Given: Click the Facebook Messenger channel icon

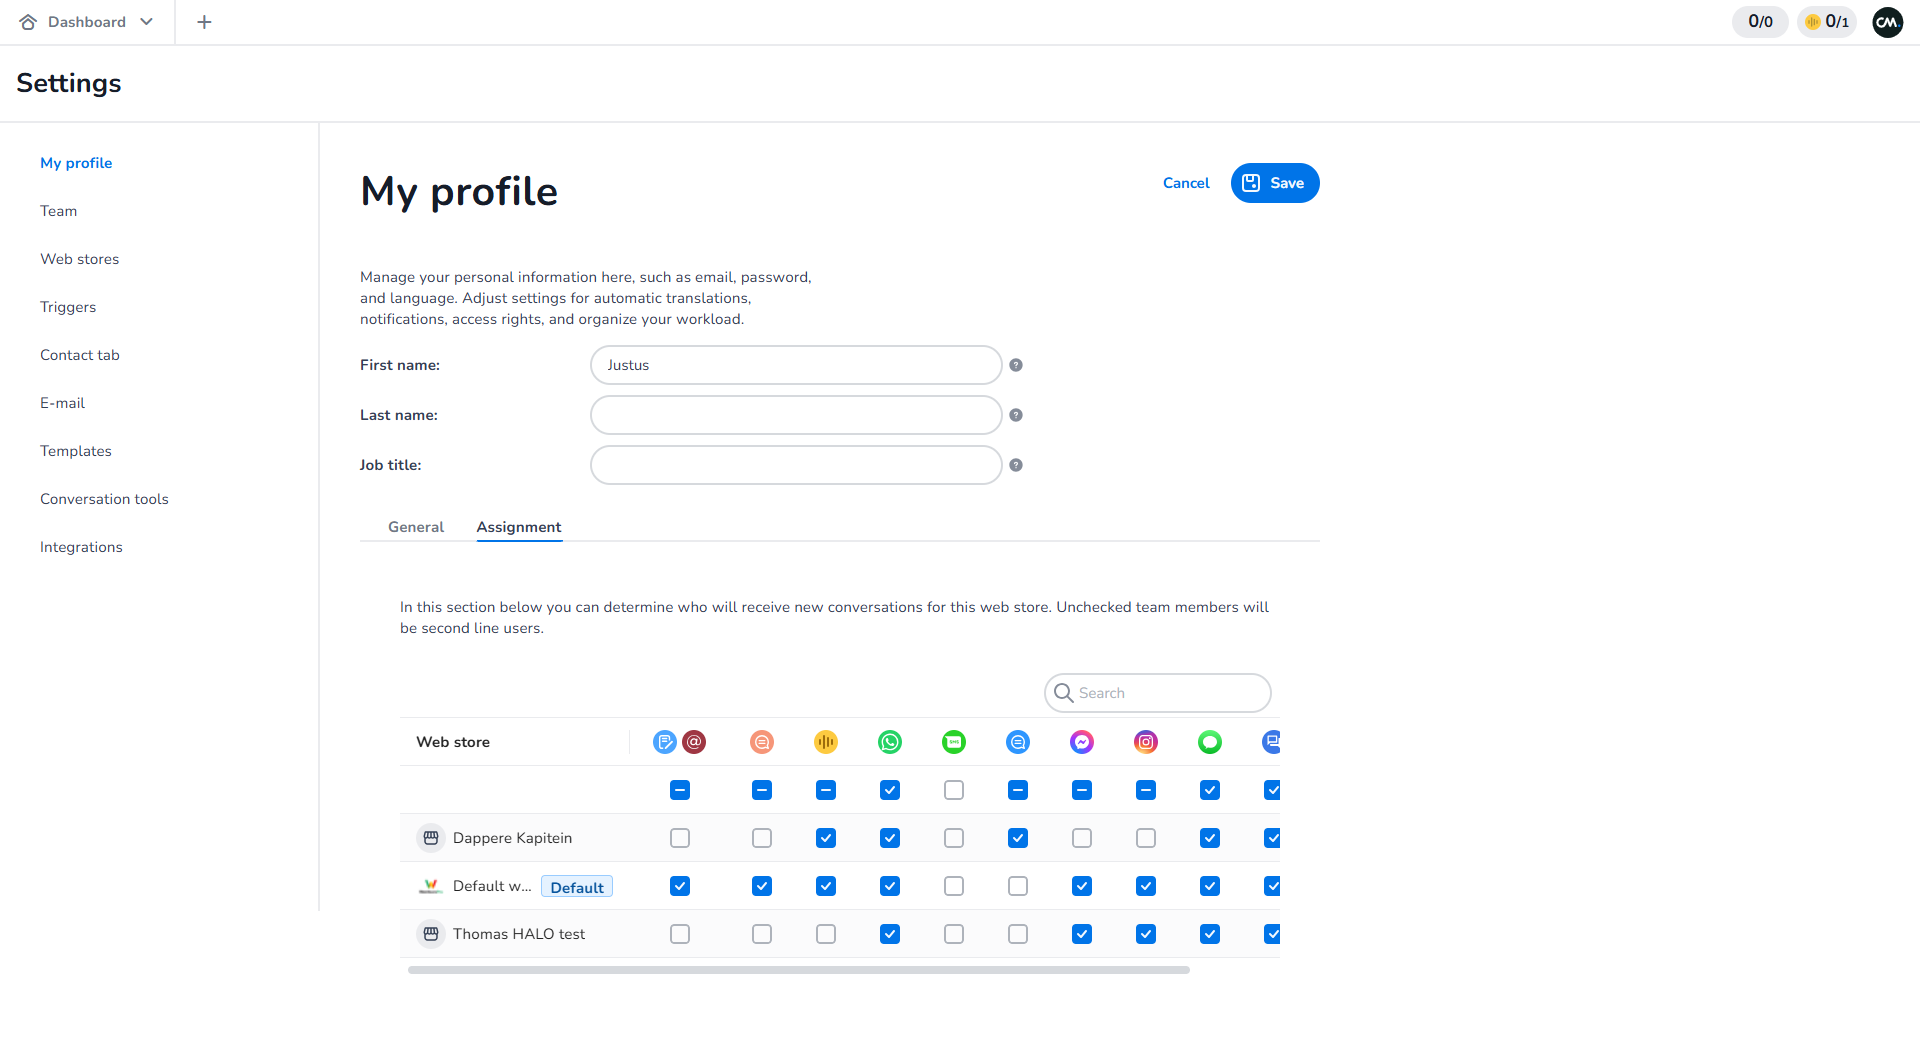Looking at the screenshot, I should tap(1082, 742).
